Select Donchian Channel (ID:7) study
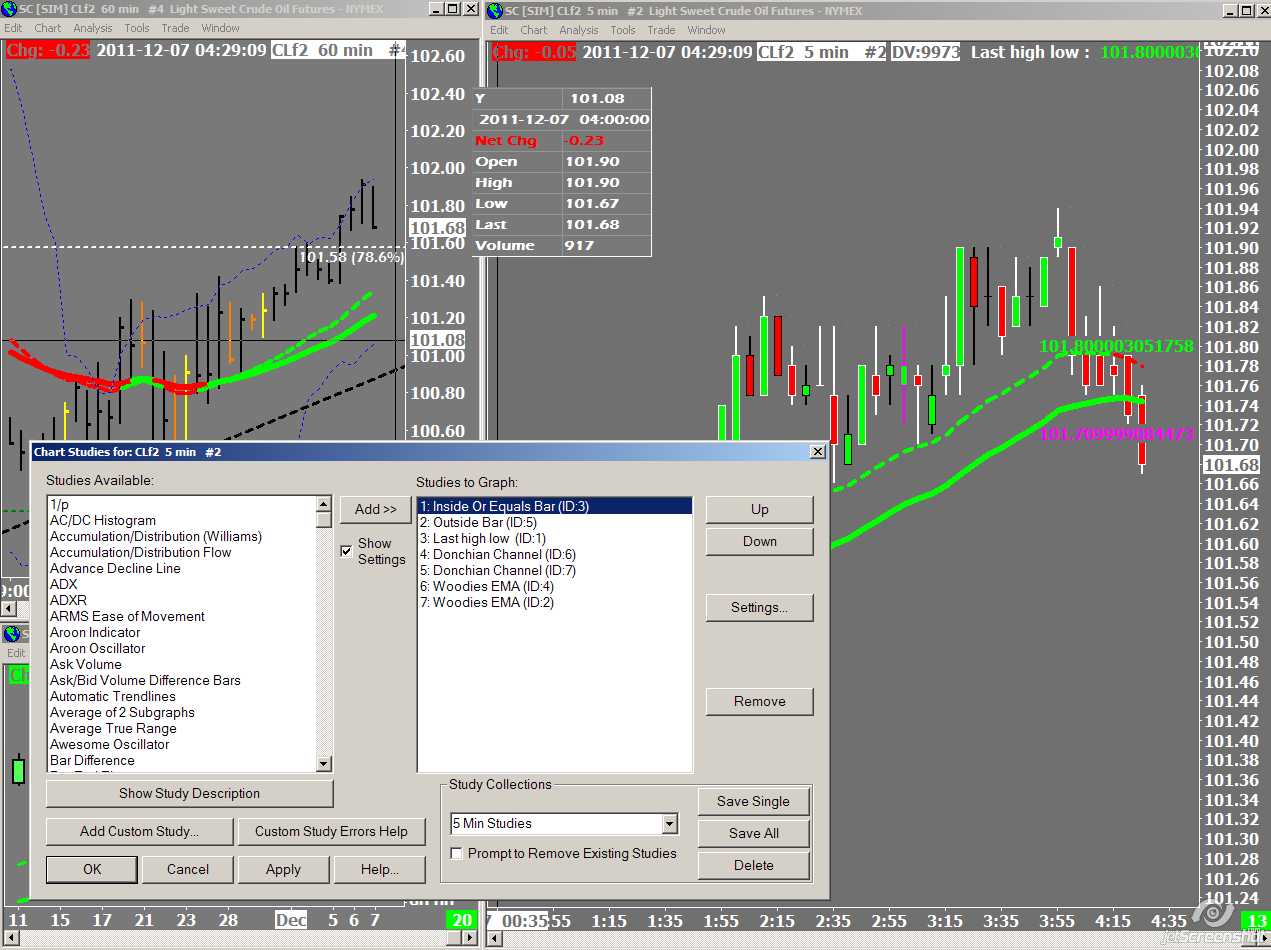Image resolution: width=1271 pixels, height=950 pixels. pyautogui.click(x=555, y=571)
